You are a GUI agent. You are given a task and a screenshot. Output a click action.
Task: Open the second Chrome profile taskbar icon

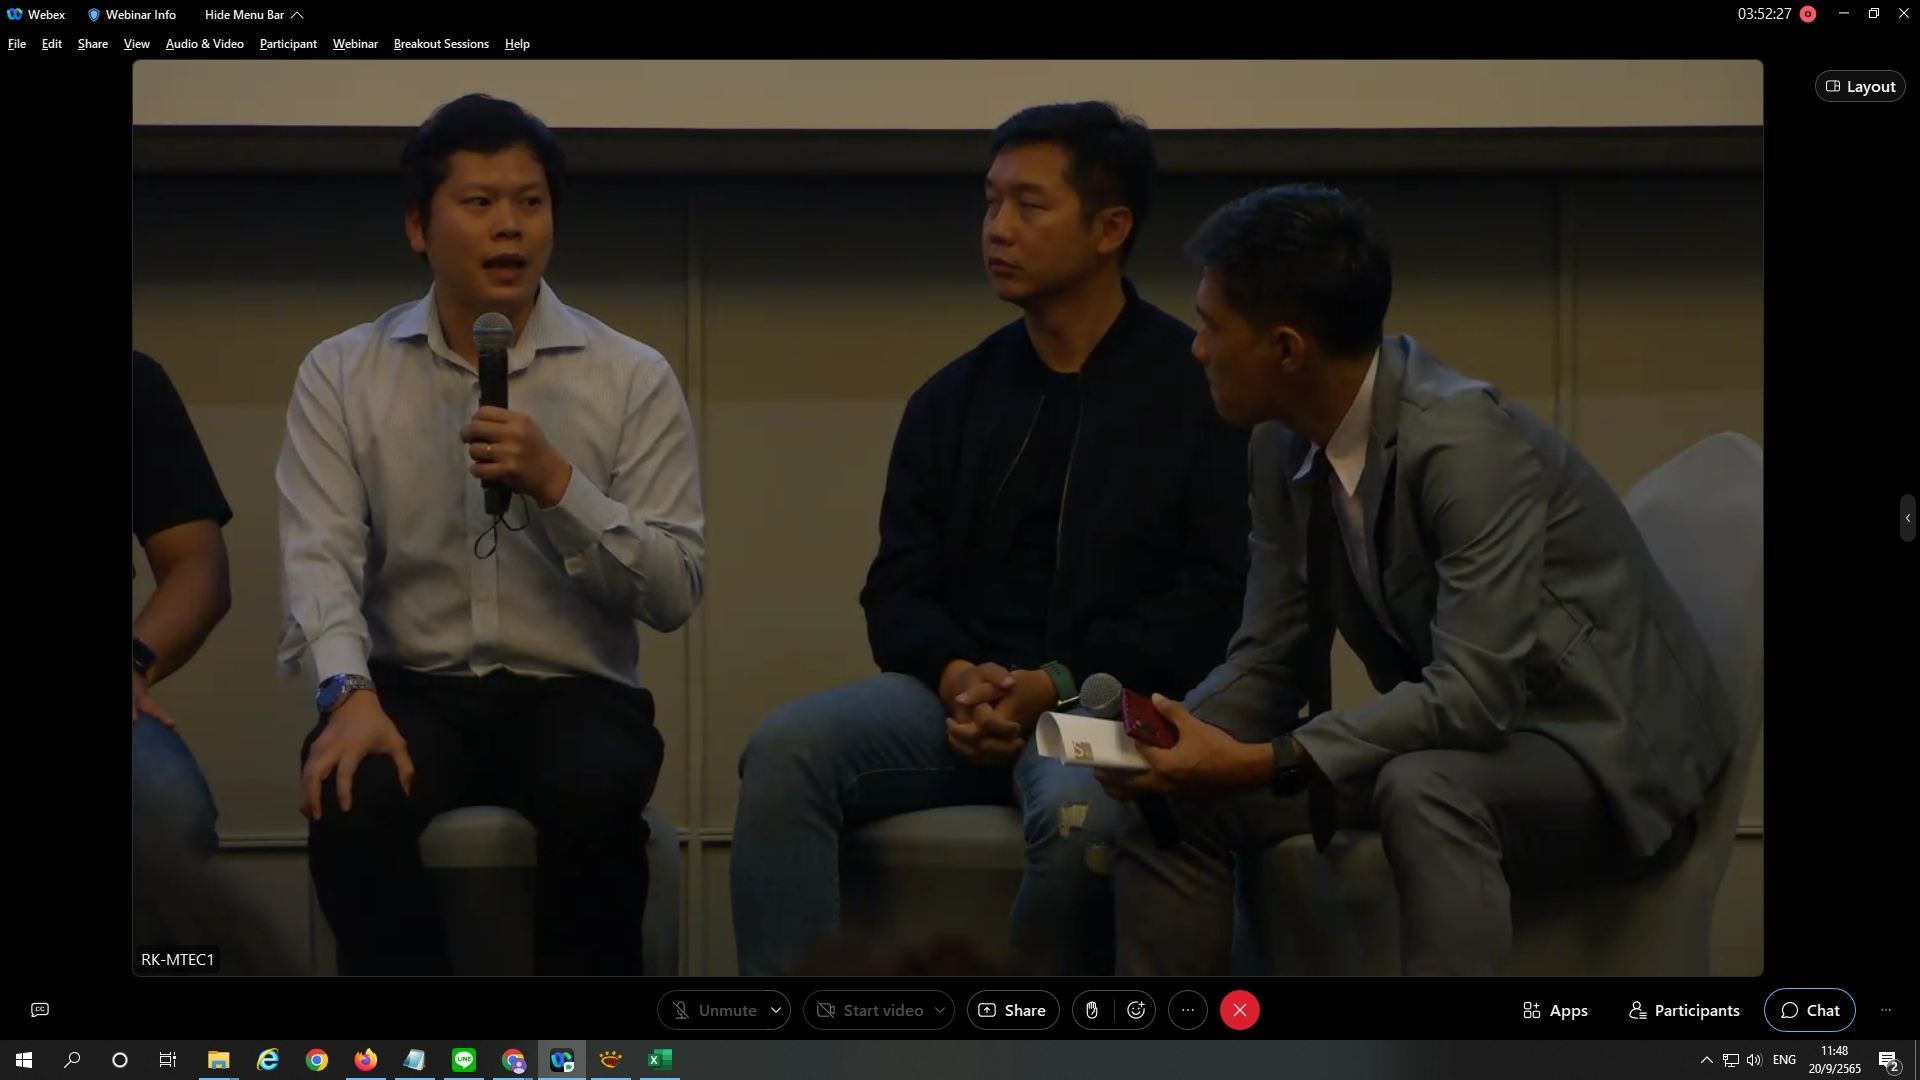(513, 1060)
